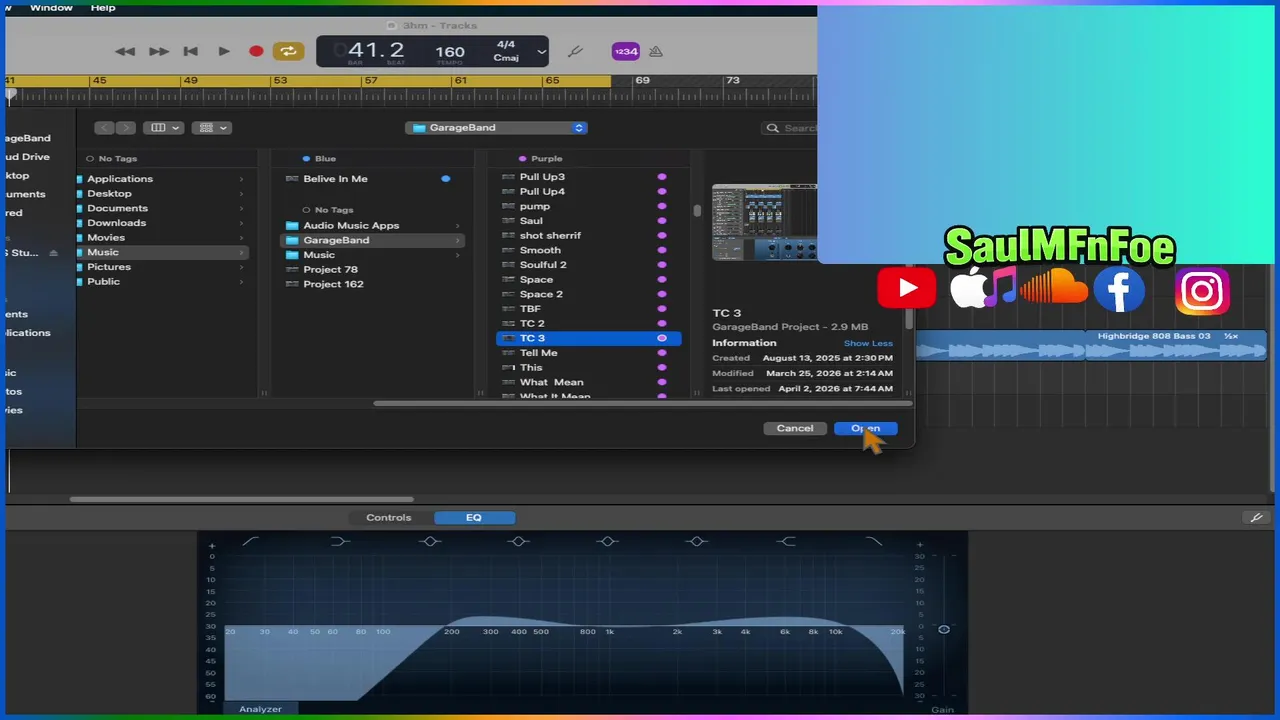1280x720 pixels.
Task: Click the tracks area horizontal scrollbar
Action: tap(241, 499)
